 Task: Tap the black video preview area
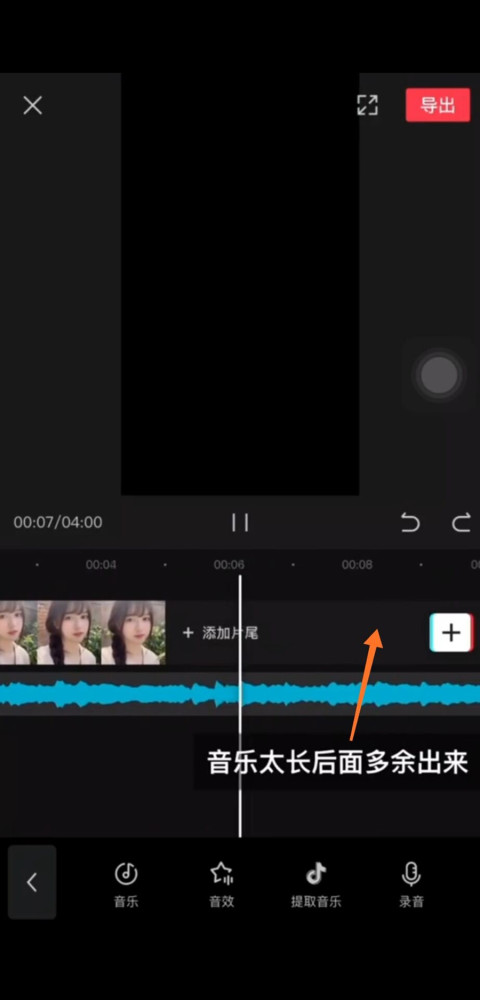(240, 284)
